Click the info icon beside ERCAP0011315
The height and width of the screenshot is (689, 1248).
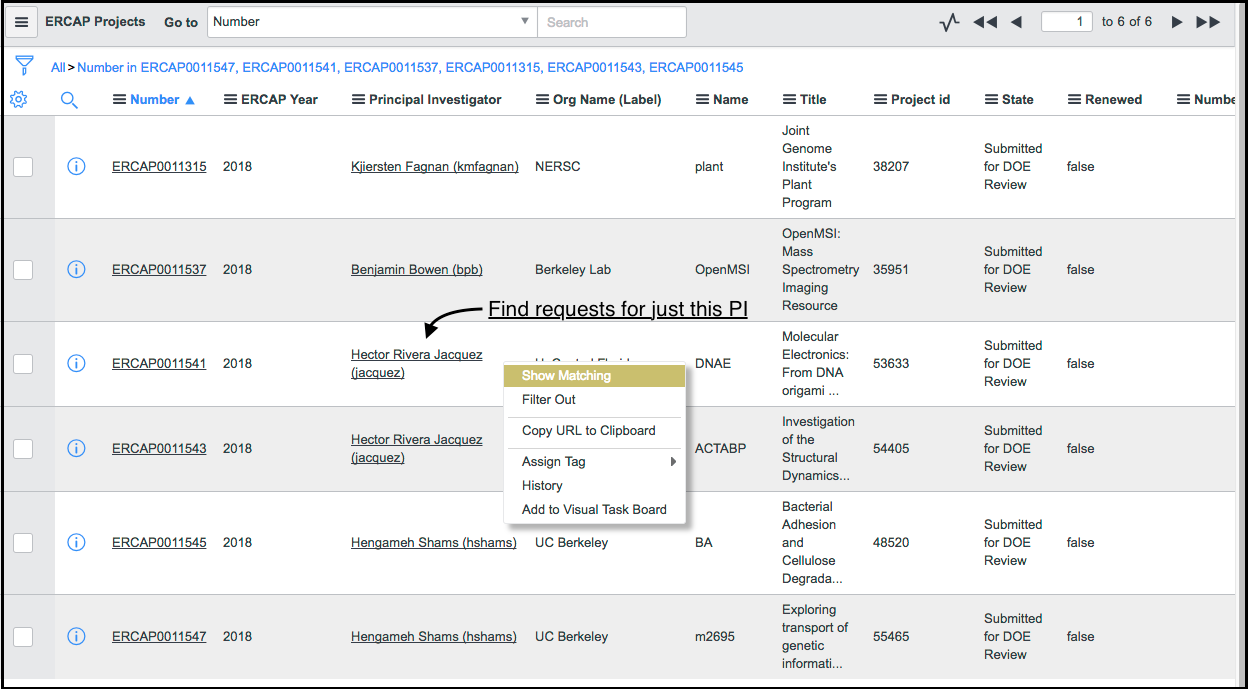(x=77, y=166)
